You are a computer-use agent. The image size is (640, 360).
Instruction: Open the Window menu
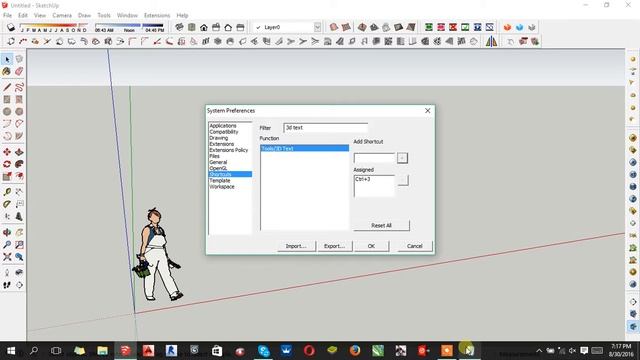tap(127, 16)
